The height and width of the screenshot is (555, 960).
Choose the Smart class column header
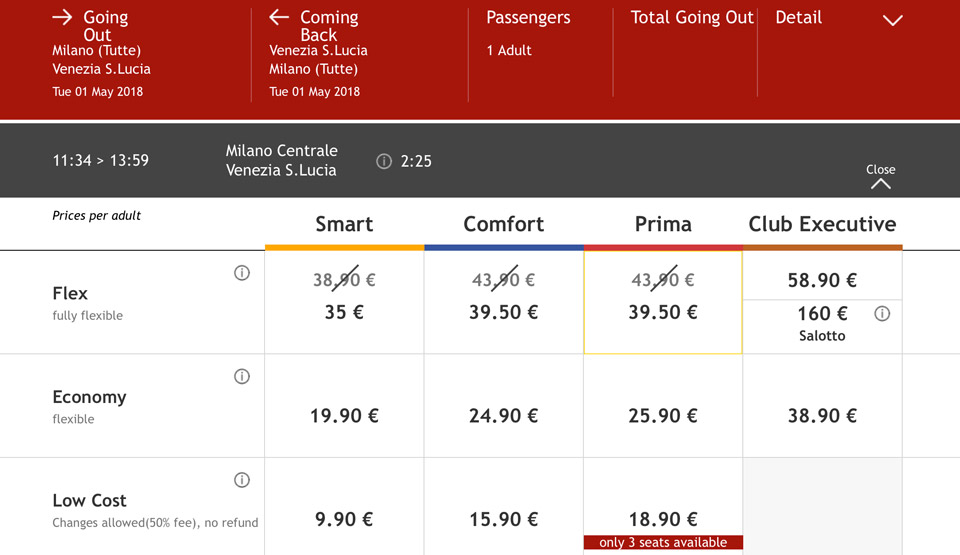[344, 224]
